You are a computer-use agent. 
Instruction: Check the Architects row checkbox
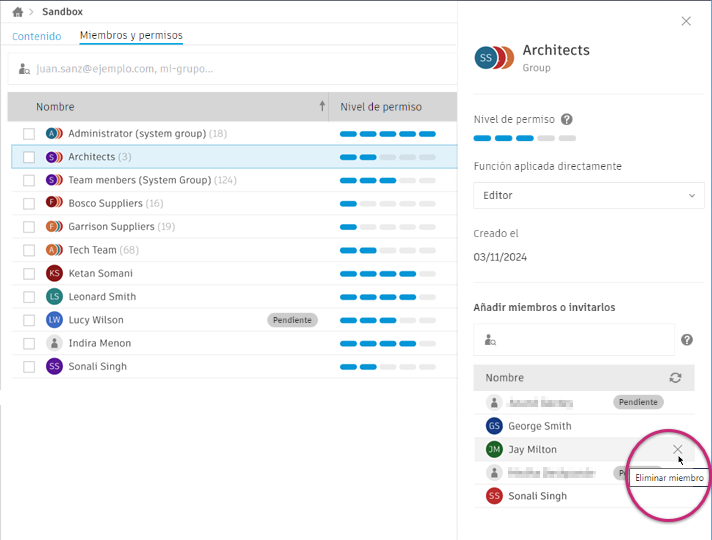(29, 157)
